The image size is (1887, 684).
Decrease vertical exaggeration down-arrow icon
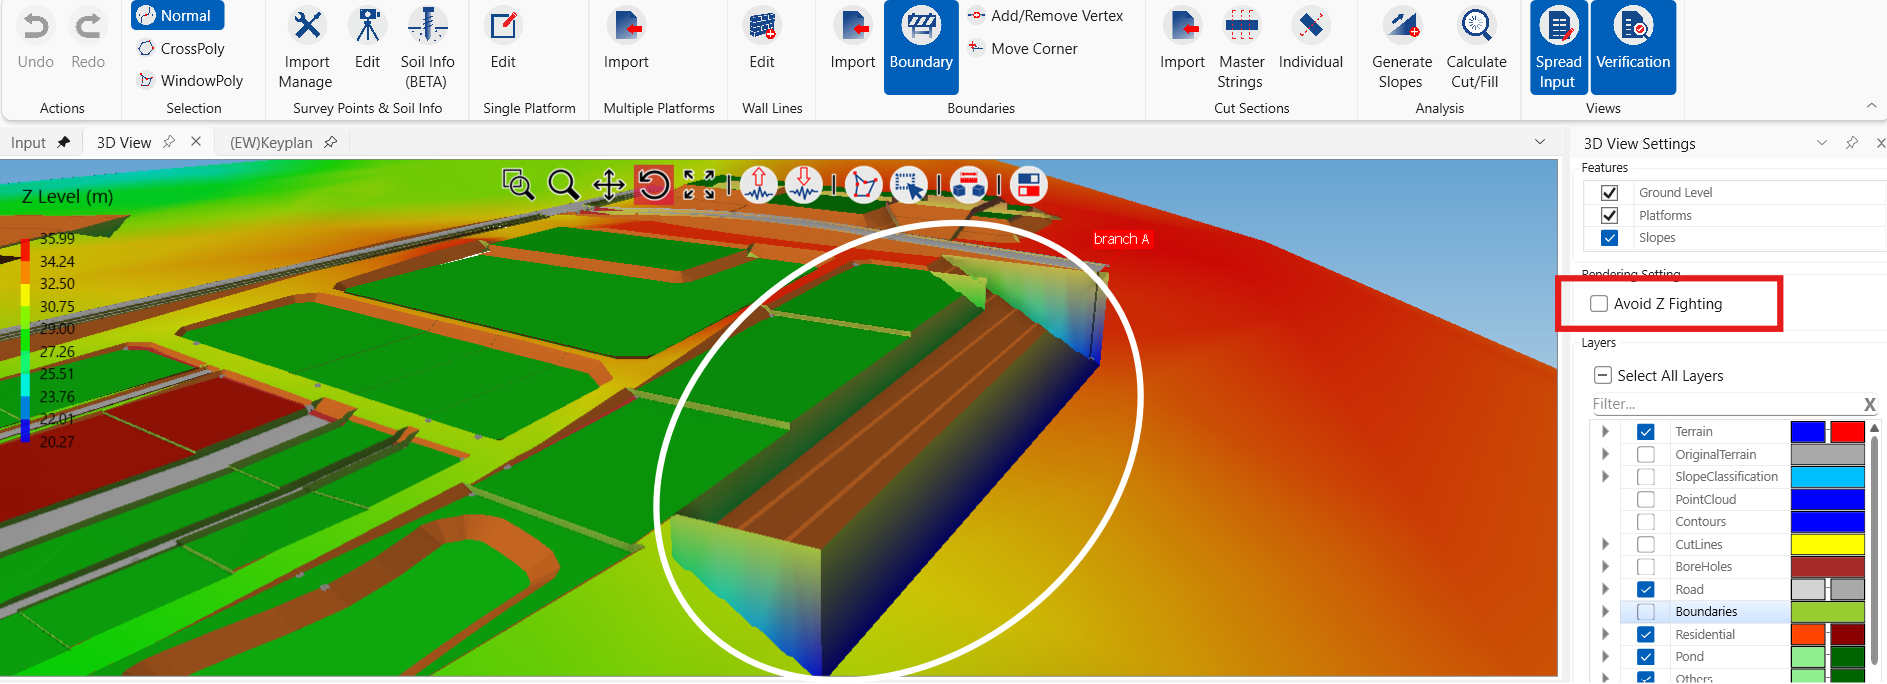(x=804, y=184)
